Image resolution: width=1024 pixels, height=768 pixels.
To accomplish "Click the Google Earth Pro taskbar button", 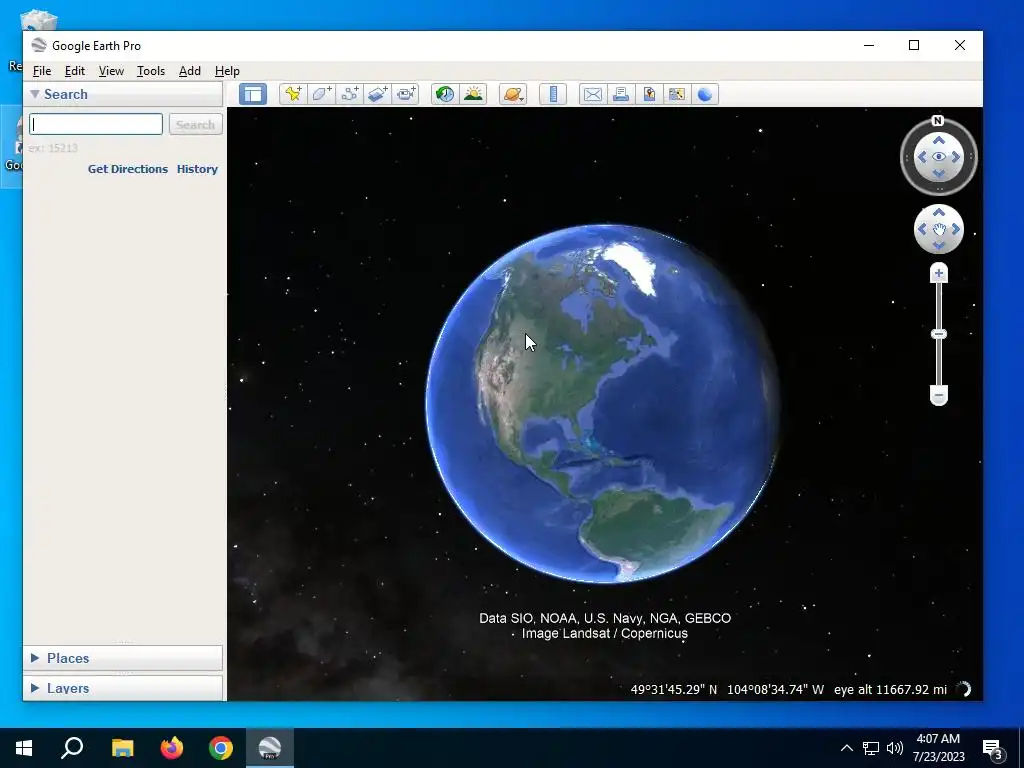I will tap(270, 748).
